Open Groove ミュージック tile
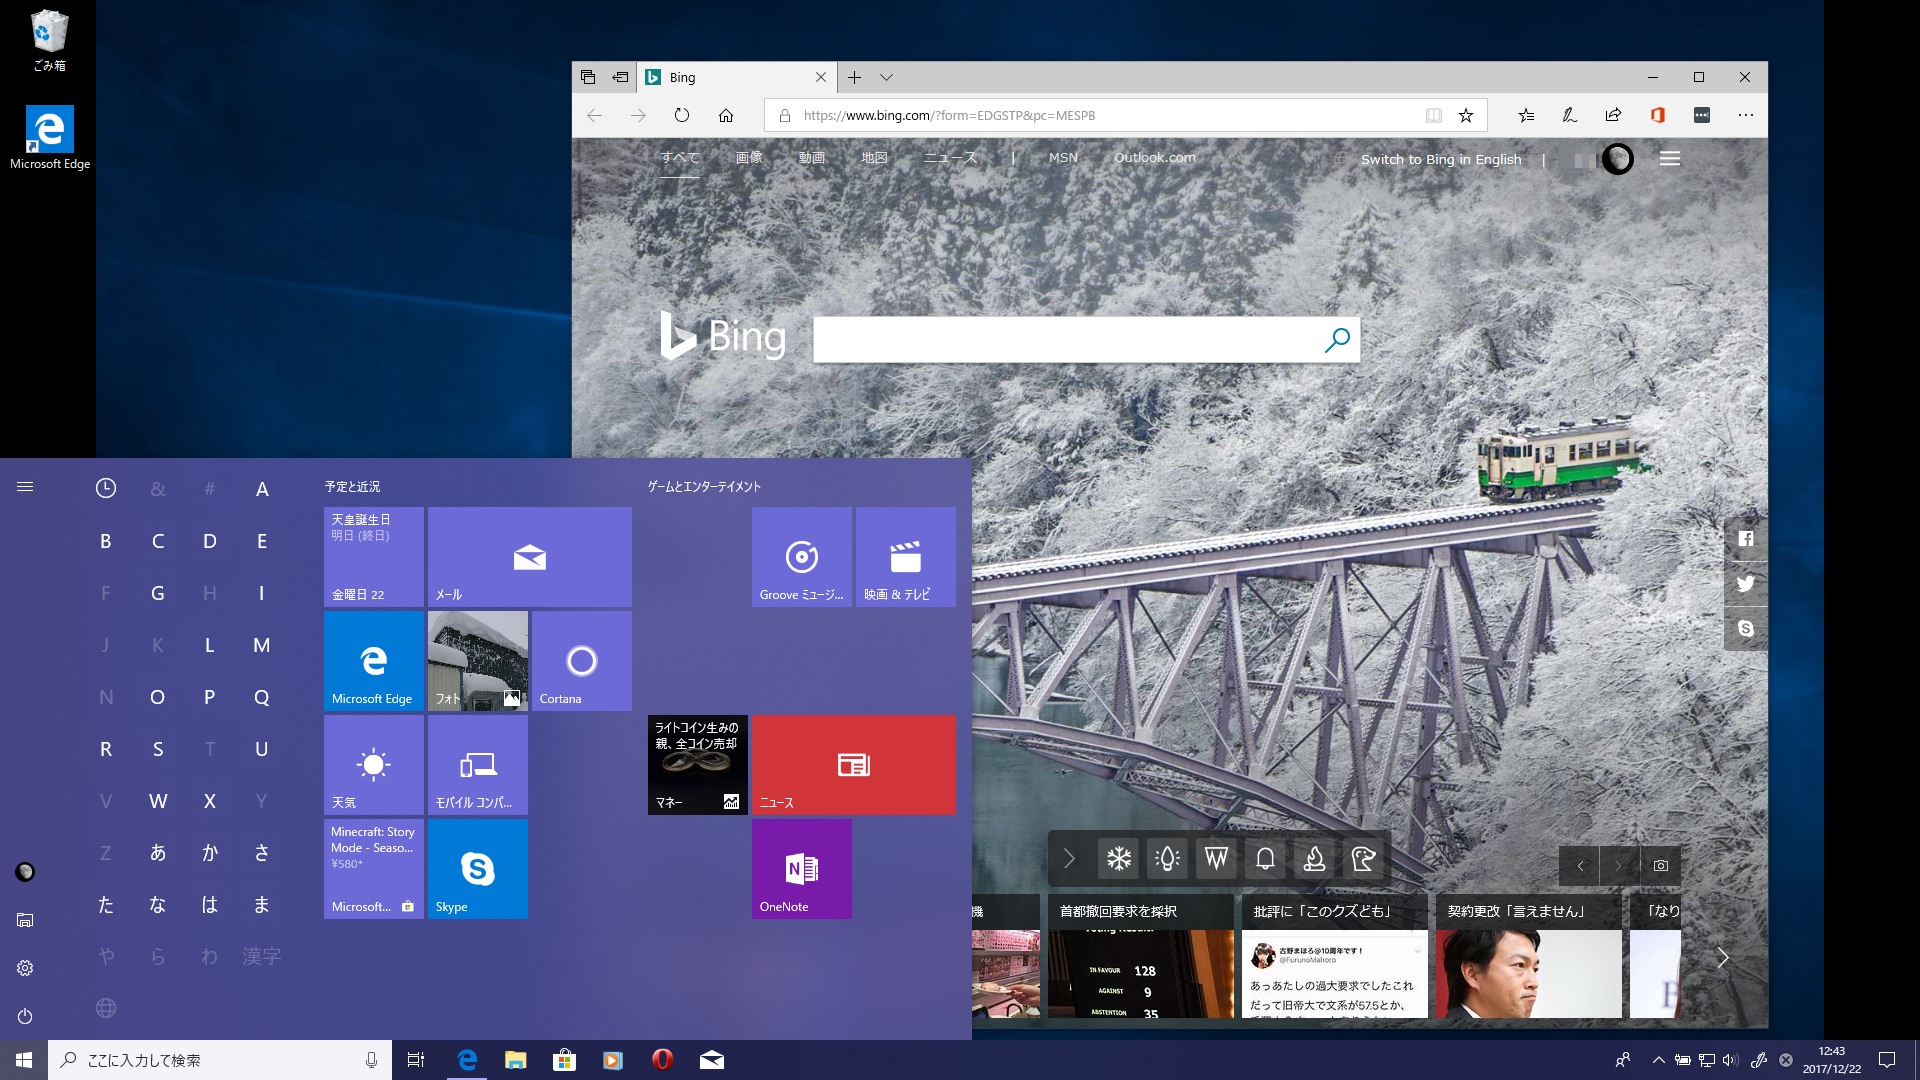Screen dimensions: 1920x1080 pyautogui.click(x=802, y=557)
